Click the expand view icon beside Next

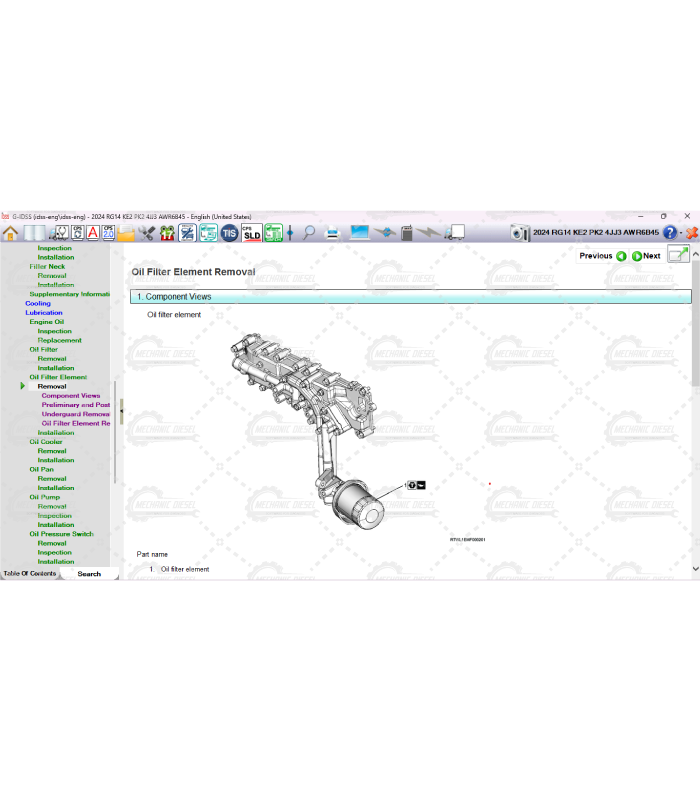[x=679, y=255]
